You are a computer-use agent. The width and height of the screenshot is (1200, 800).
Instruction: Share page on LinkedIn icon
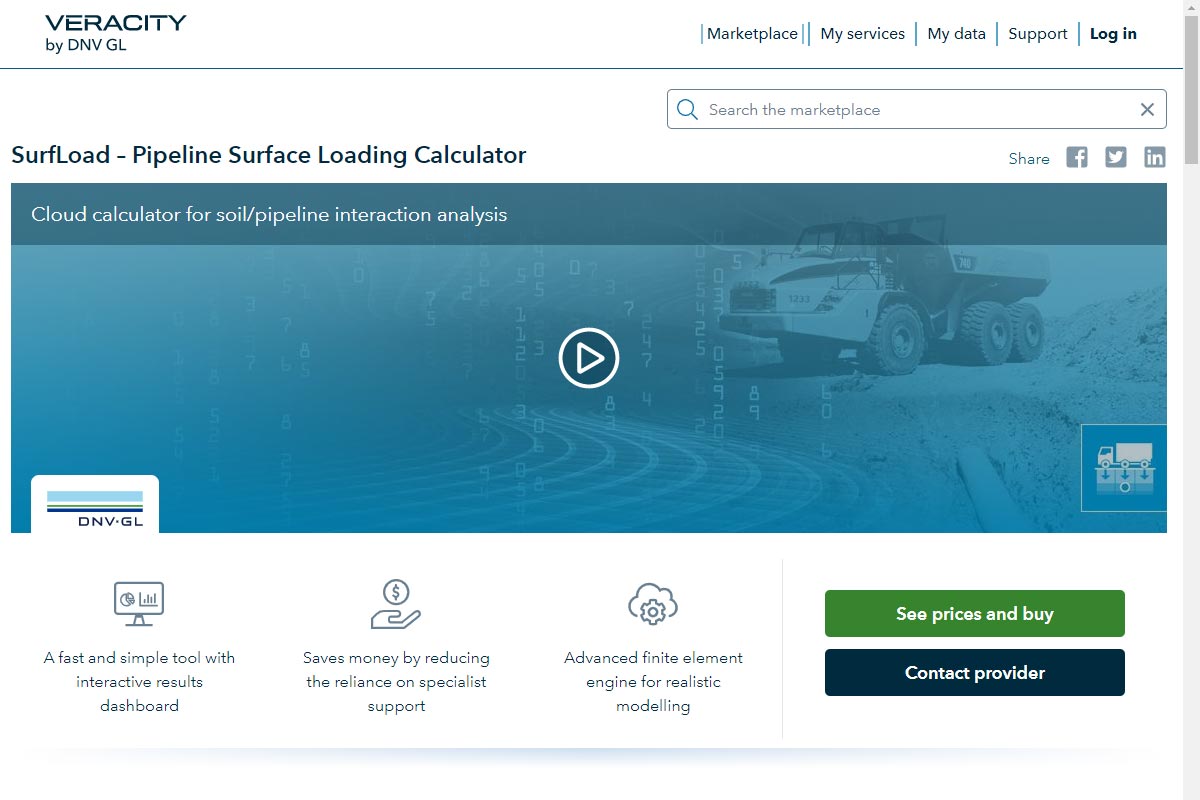point(1154,157)
